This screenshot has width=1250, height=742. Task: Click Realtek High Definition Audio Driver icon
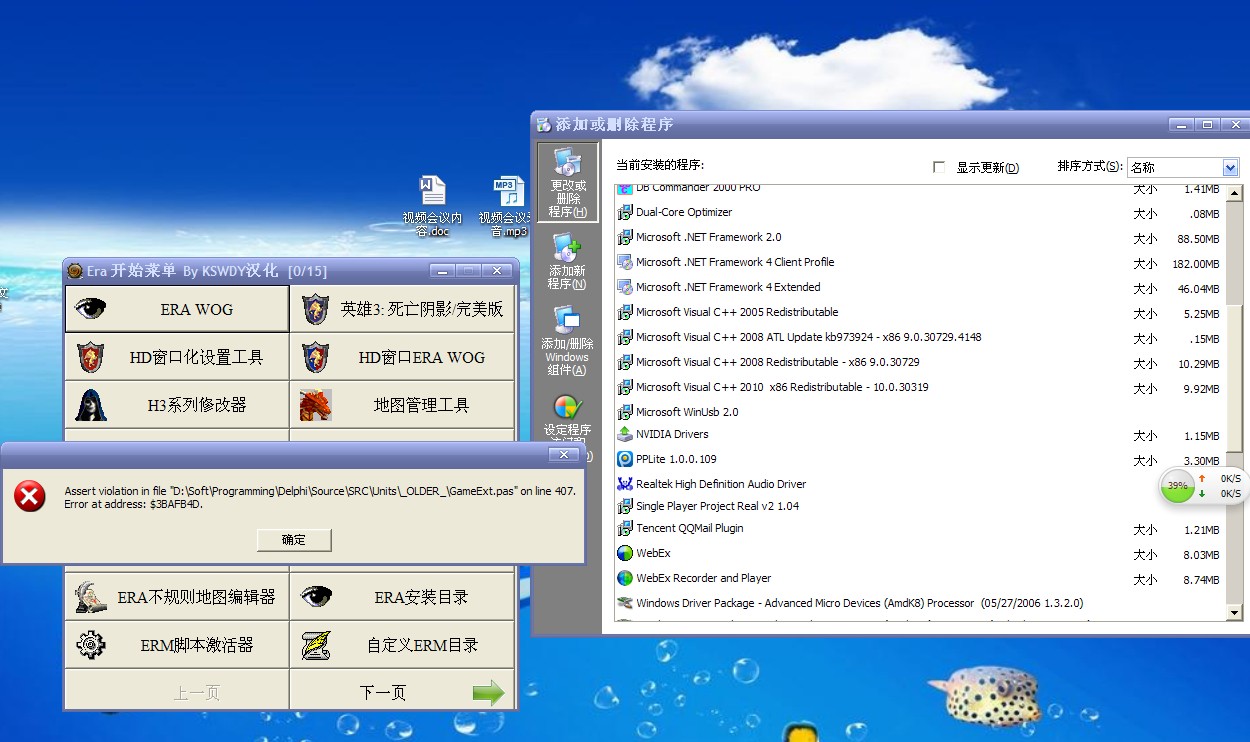(x=625, y=484)
